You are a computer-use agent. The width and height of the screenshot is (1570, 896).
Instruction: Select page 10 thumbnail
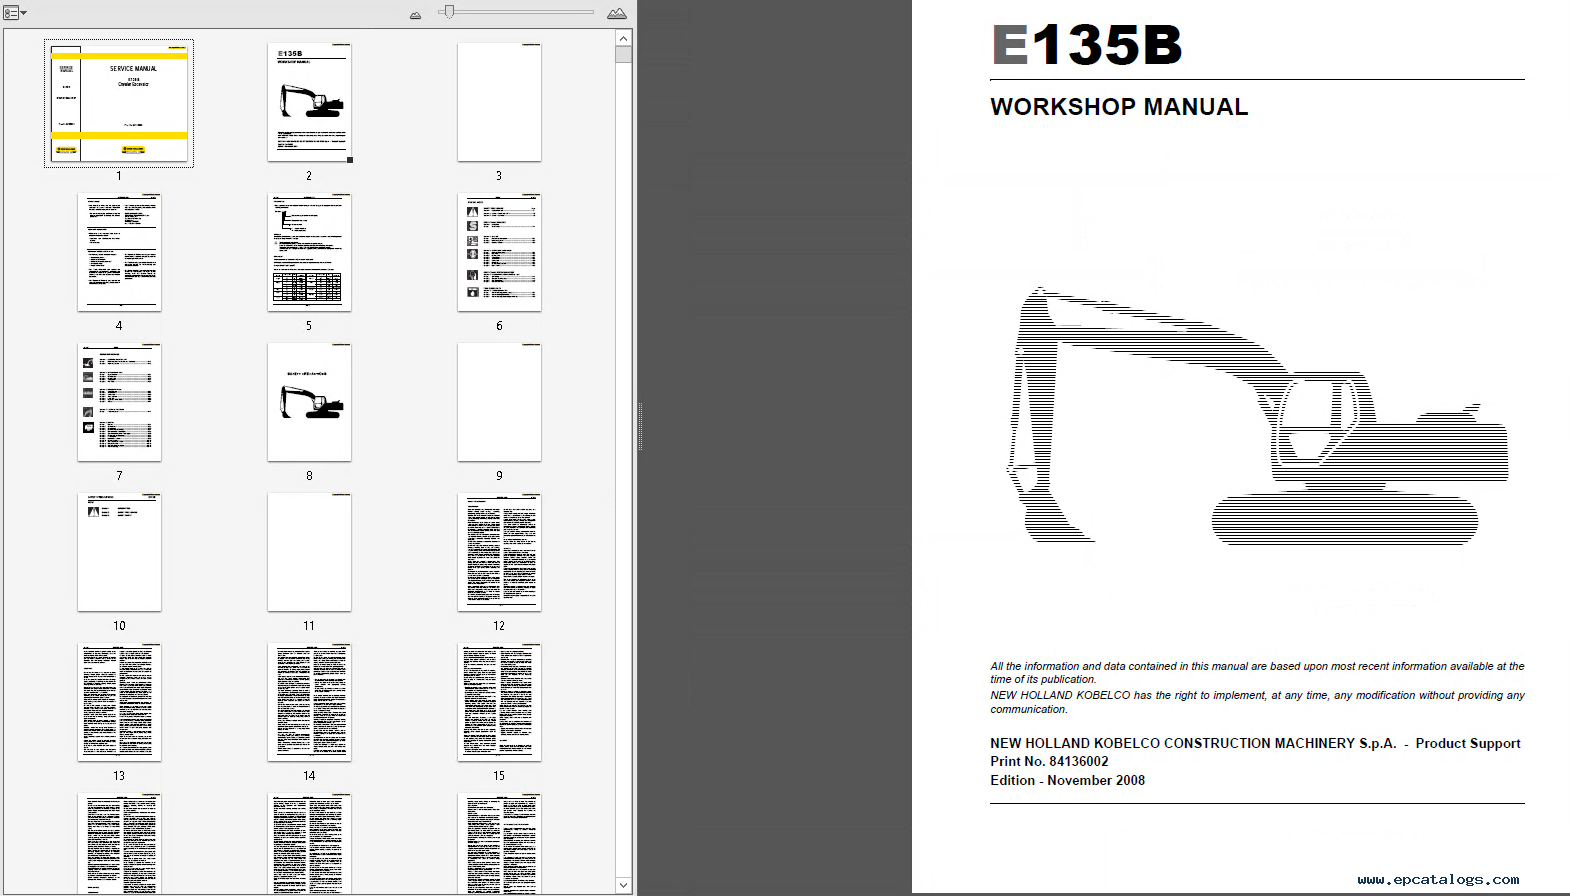tap(119, 552)
